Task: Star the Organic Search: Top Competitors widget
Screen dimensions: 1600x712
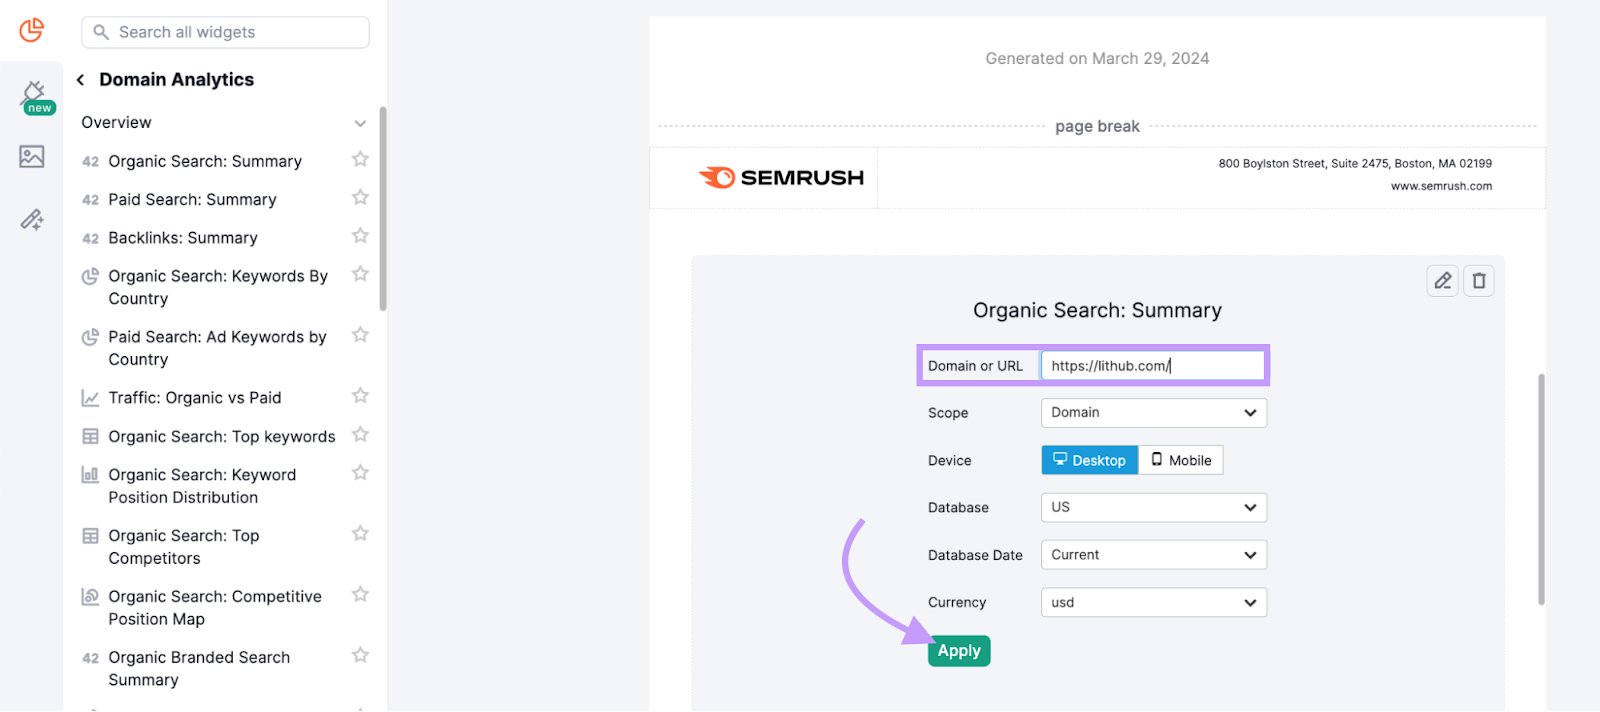Action: pos(360,533)
